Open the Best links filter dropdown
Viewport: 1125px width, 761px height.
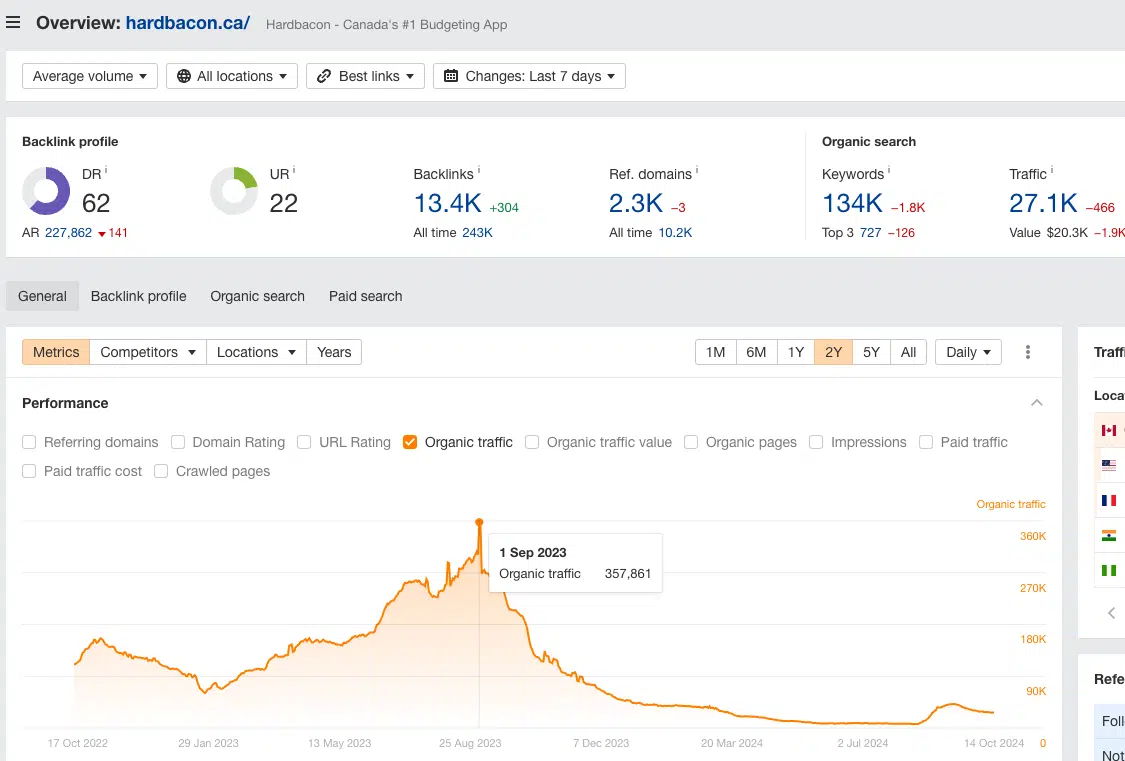(x=365, y=75)
